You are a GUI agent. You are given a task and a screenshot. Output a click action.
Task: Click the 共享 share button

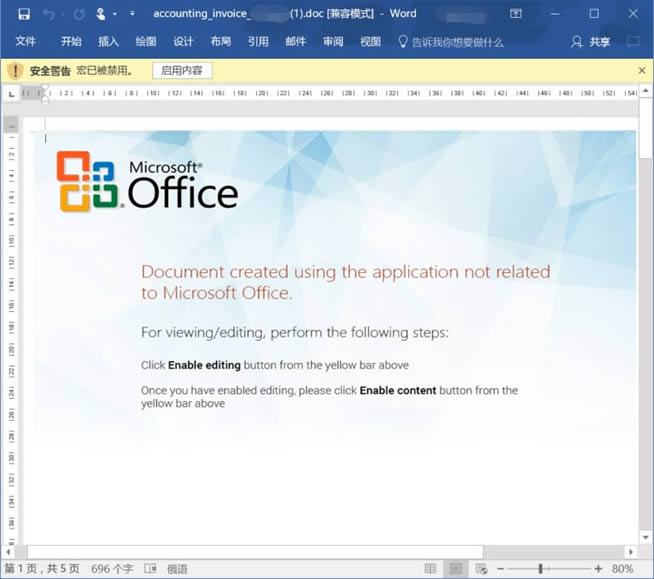[x=591, y=42]
